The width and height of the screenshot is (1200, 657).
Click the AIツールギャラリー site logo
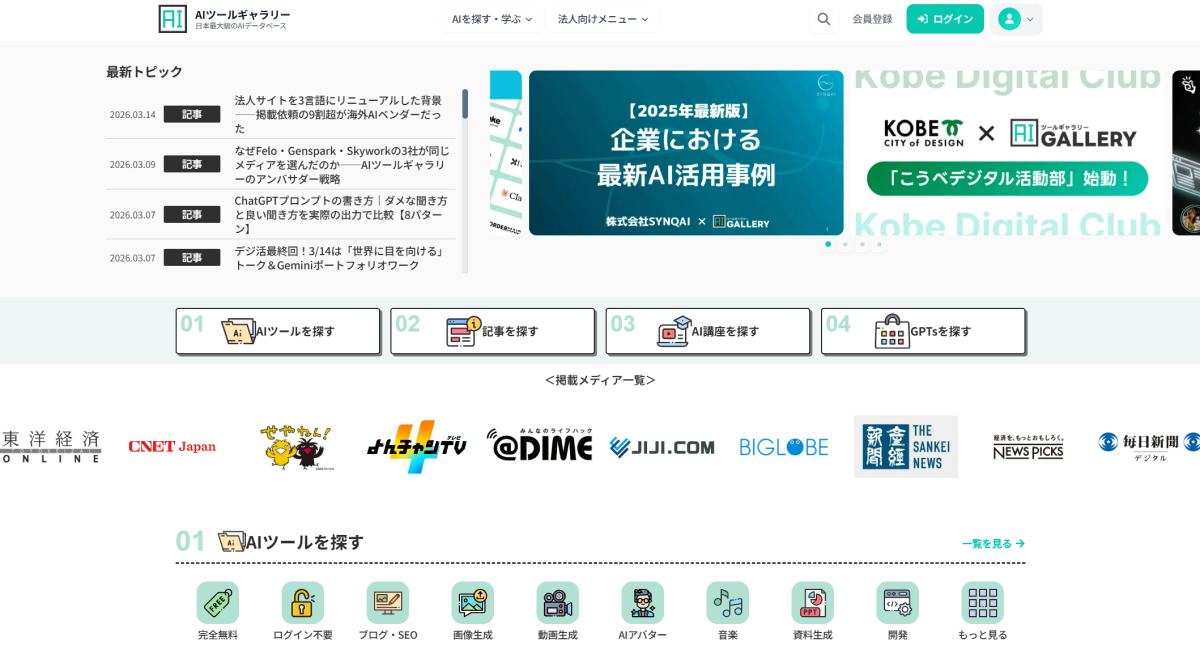point(224,19)
